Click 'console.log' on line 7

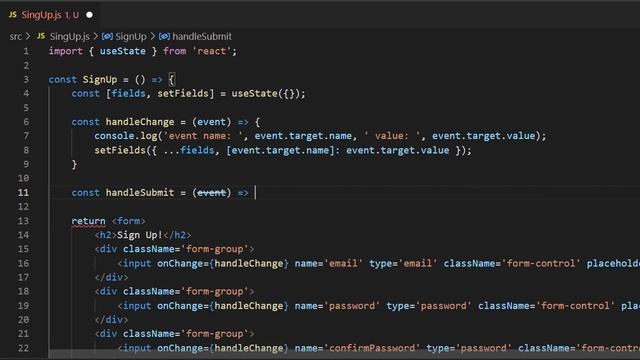(126, 136)
